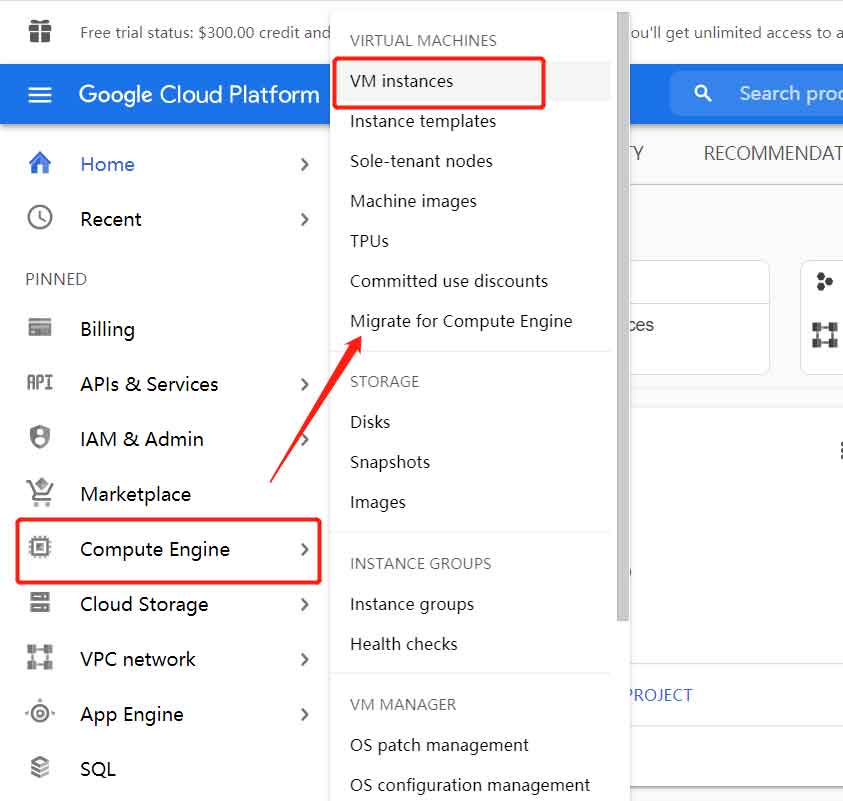Open Marketplace in the sidebar
The height and width of the screenshot is (801, 843).
[135, 495]
